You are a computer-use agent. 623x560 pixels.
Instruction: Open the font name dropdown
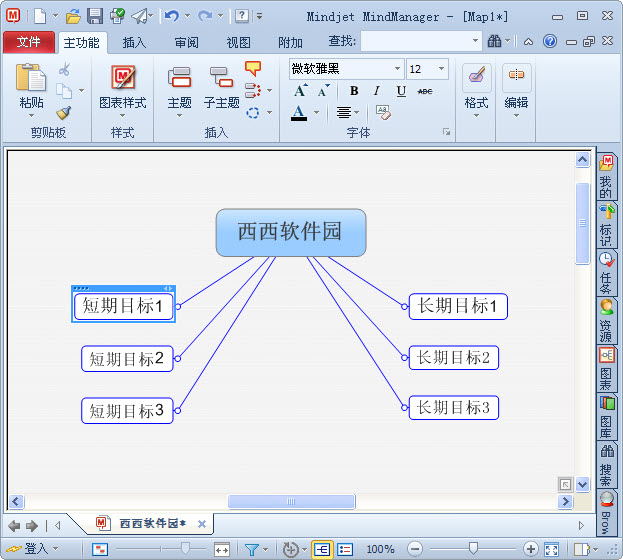(397, 69)
